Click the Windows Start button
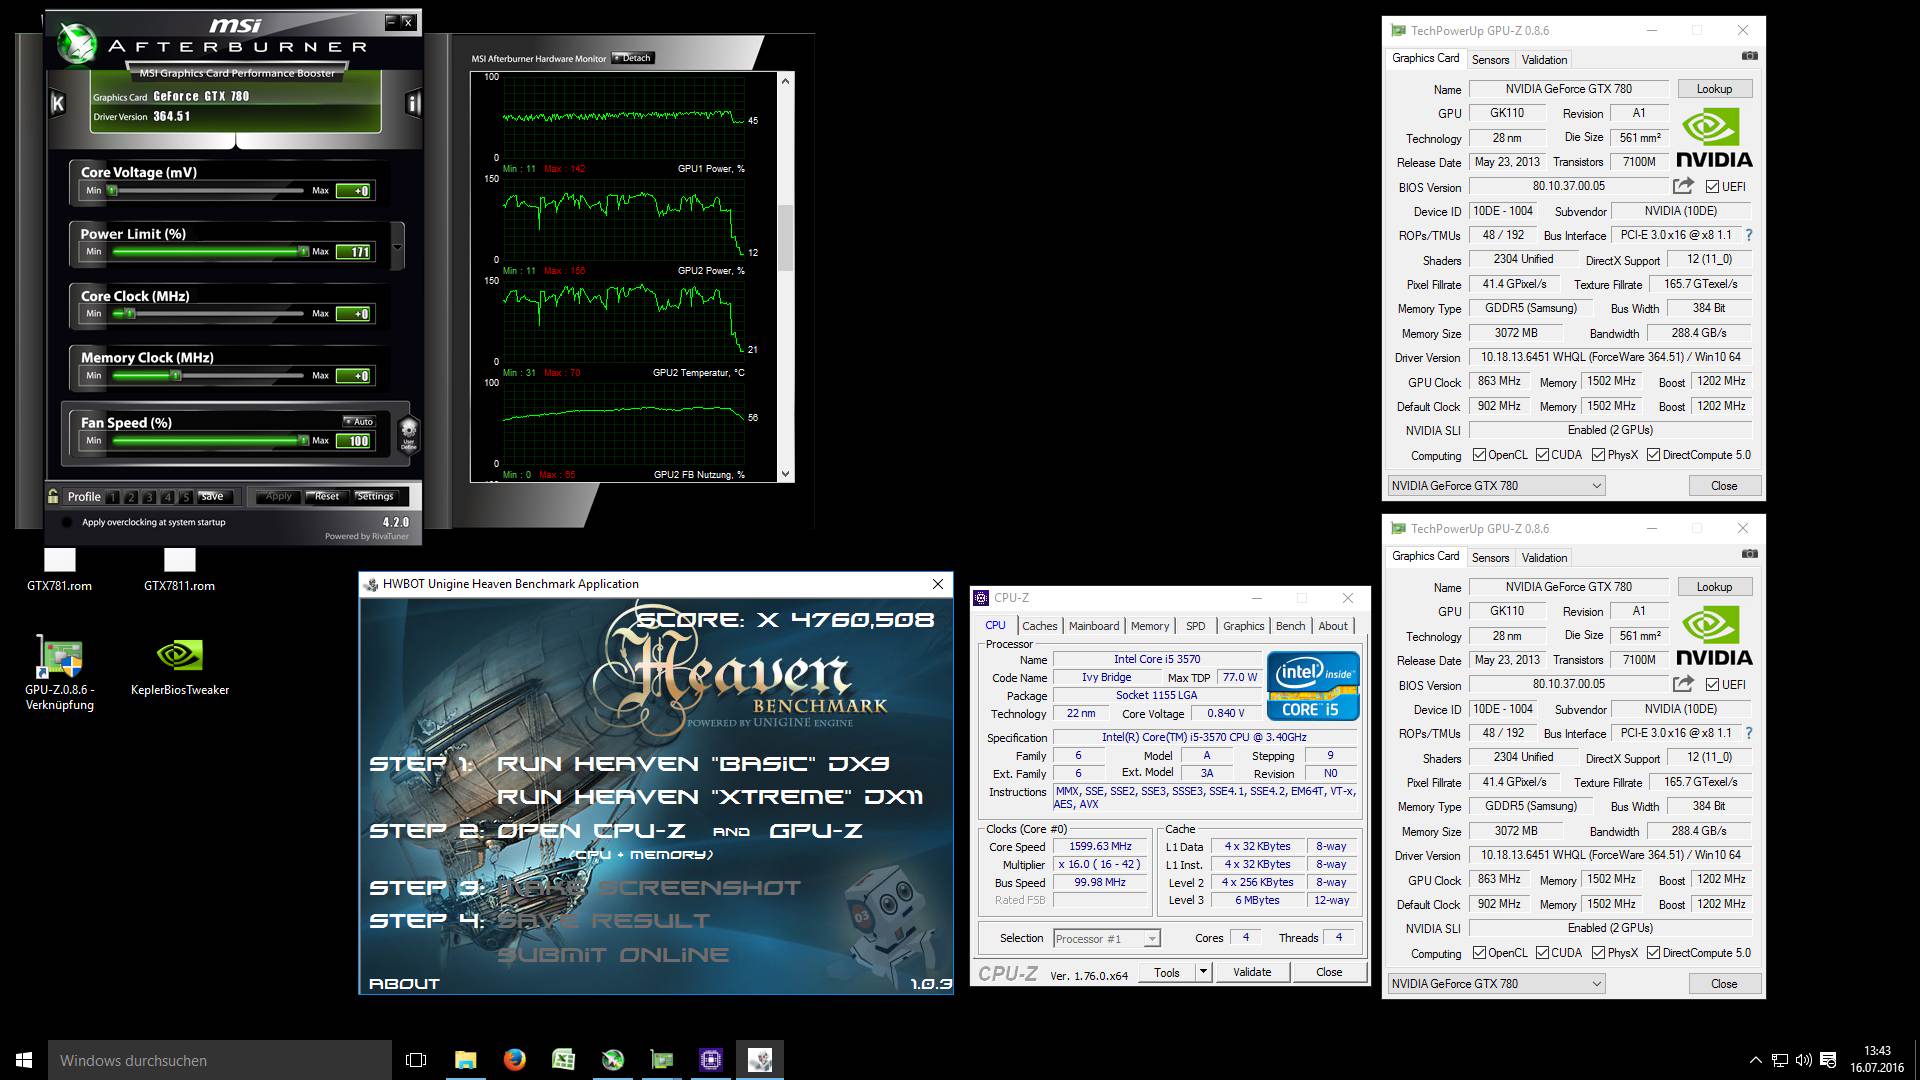 coord(24,1059)
